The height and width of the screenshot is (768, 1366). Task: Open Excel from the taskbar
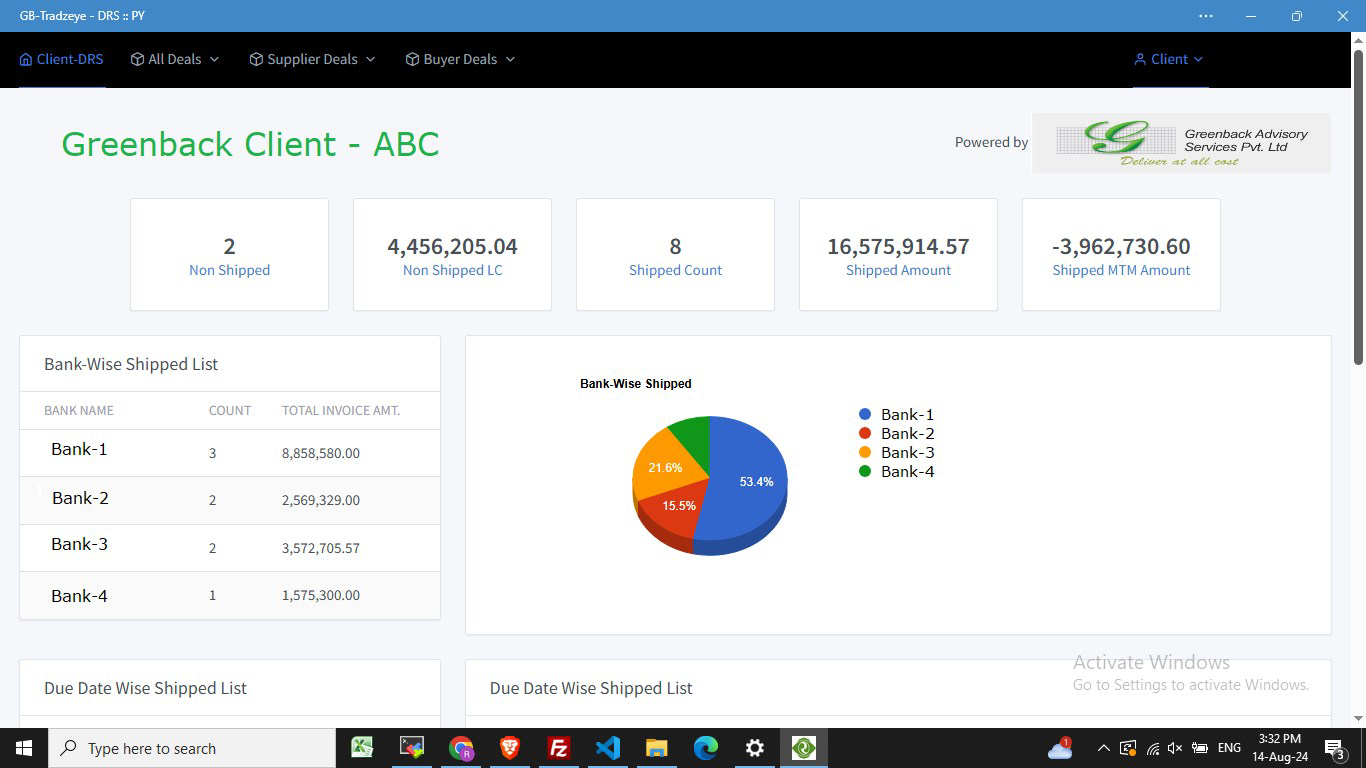tap(362, 748)
